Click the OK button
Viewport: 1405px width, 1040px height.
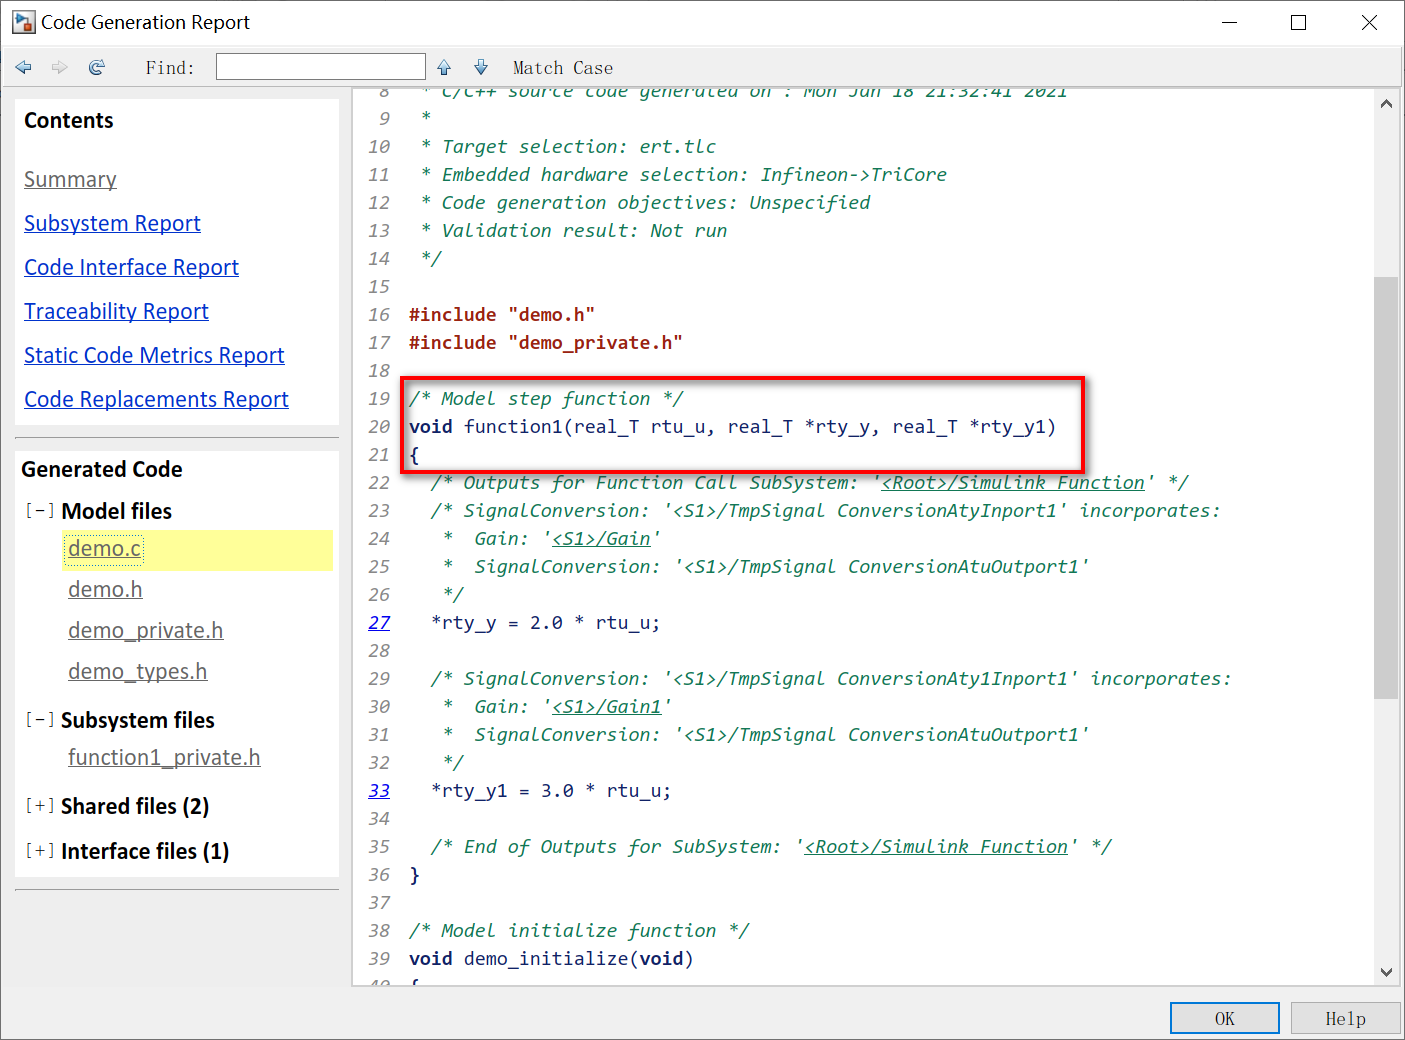click(x=1224, y=1017)
